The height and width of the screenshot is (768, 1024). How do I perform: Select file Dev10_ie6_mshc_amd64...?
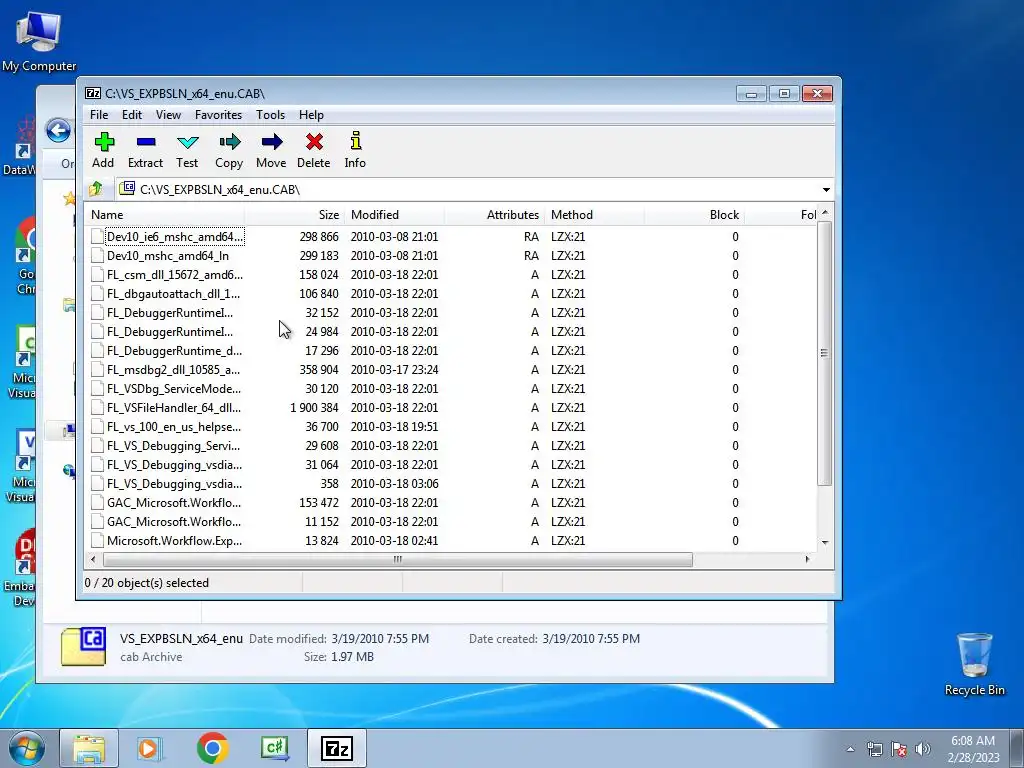point(174,236)
